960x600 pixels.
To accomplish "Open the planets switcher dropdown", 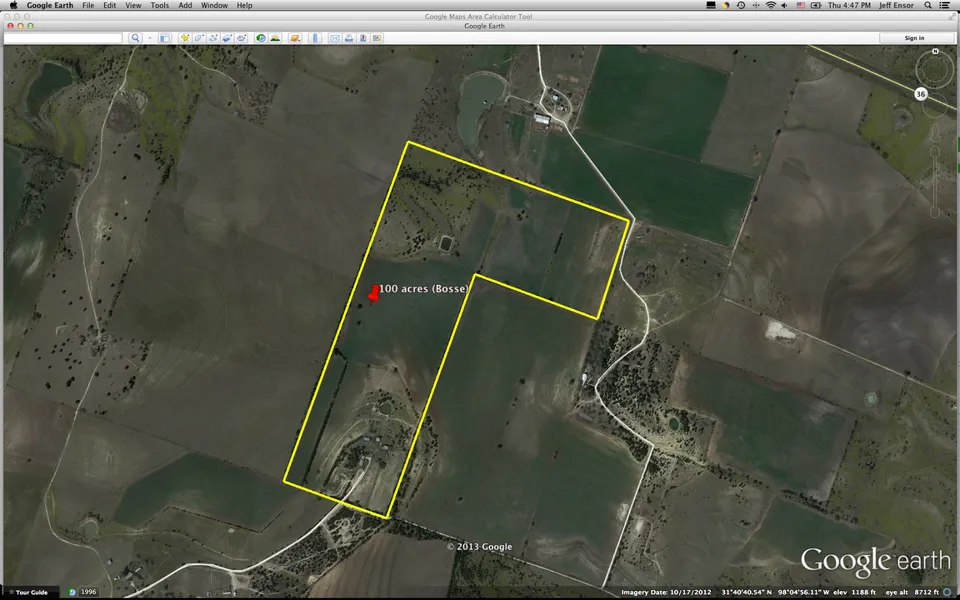I will click(x=295, y=38).
